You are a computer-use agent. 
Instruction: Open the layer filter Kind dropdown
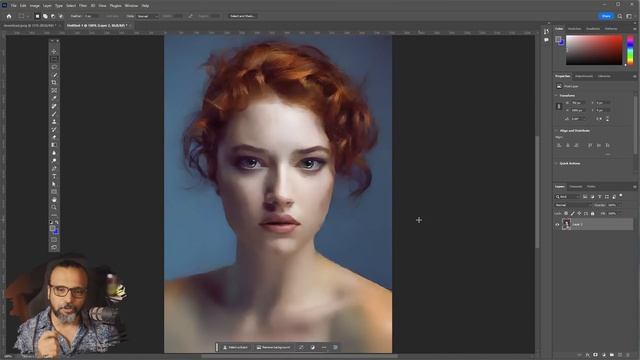[567, 197]
